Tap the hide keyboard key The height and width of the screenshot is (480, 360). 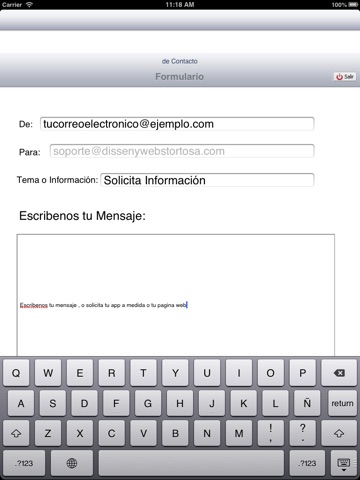point(344,463)
